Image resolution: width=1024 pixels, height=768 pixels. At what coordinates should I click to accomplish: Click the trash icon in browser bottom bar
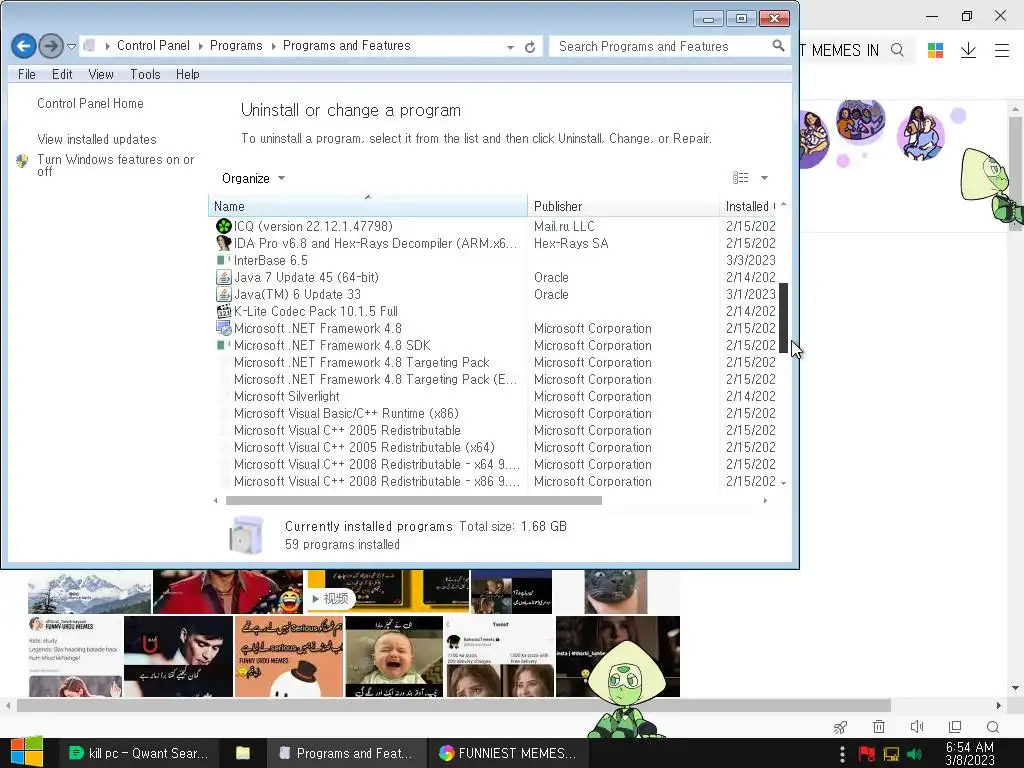879,727
